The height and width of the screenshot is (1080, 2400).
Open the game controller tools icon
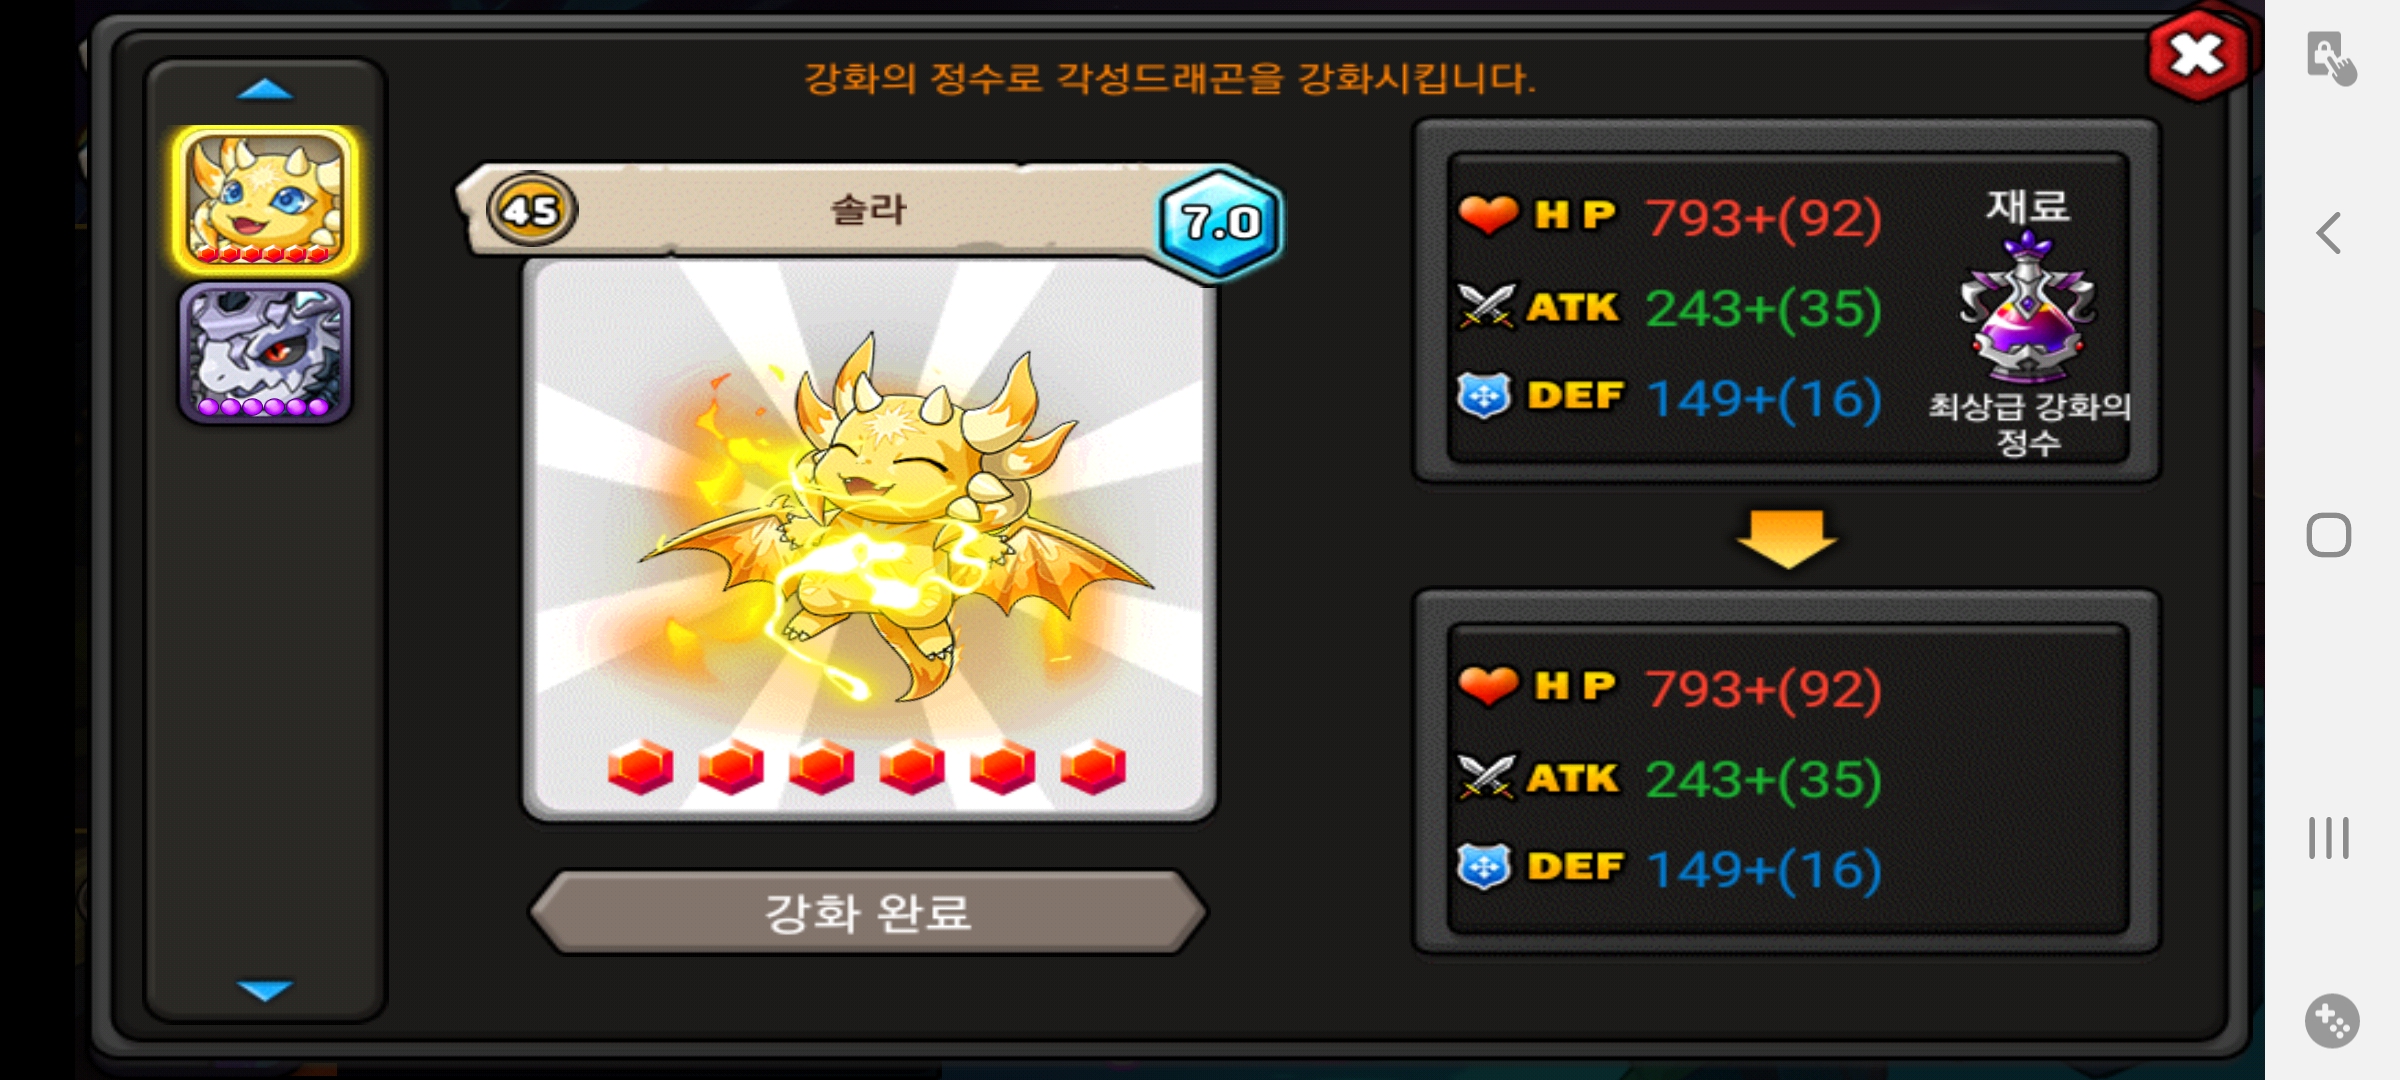2332,1021
